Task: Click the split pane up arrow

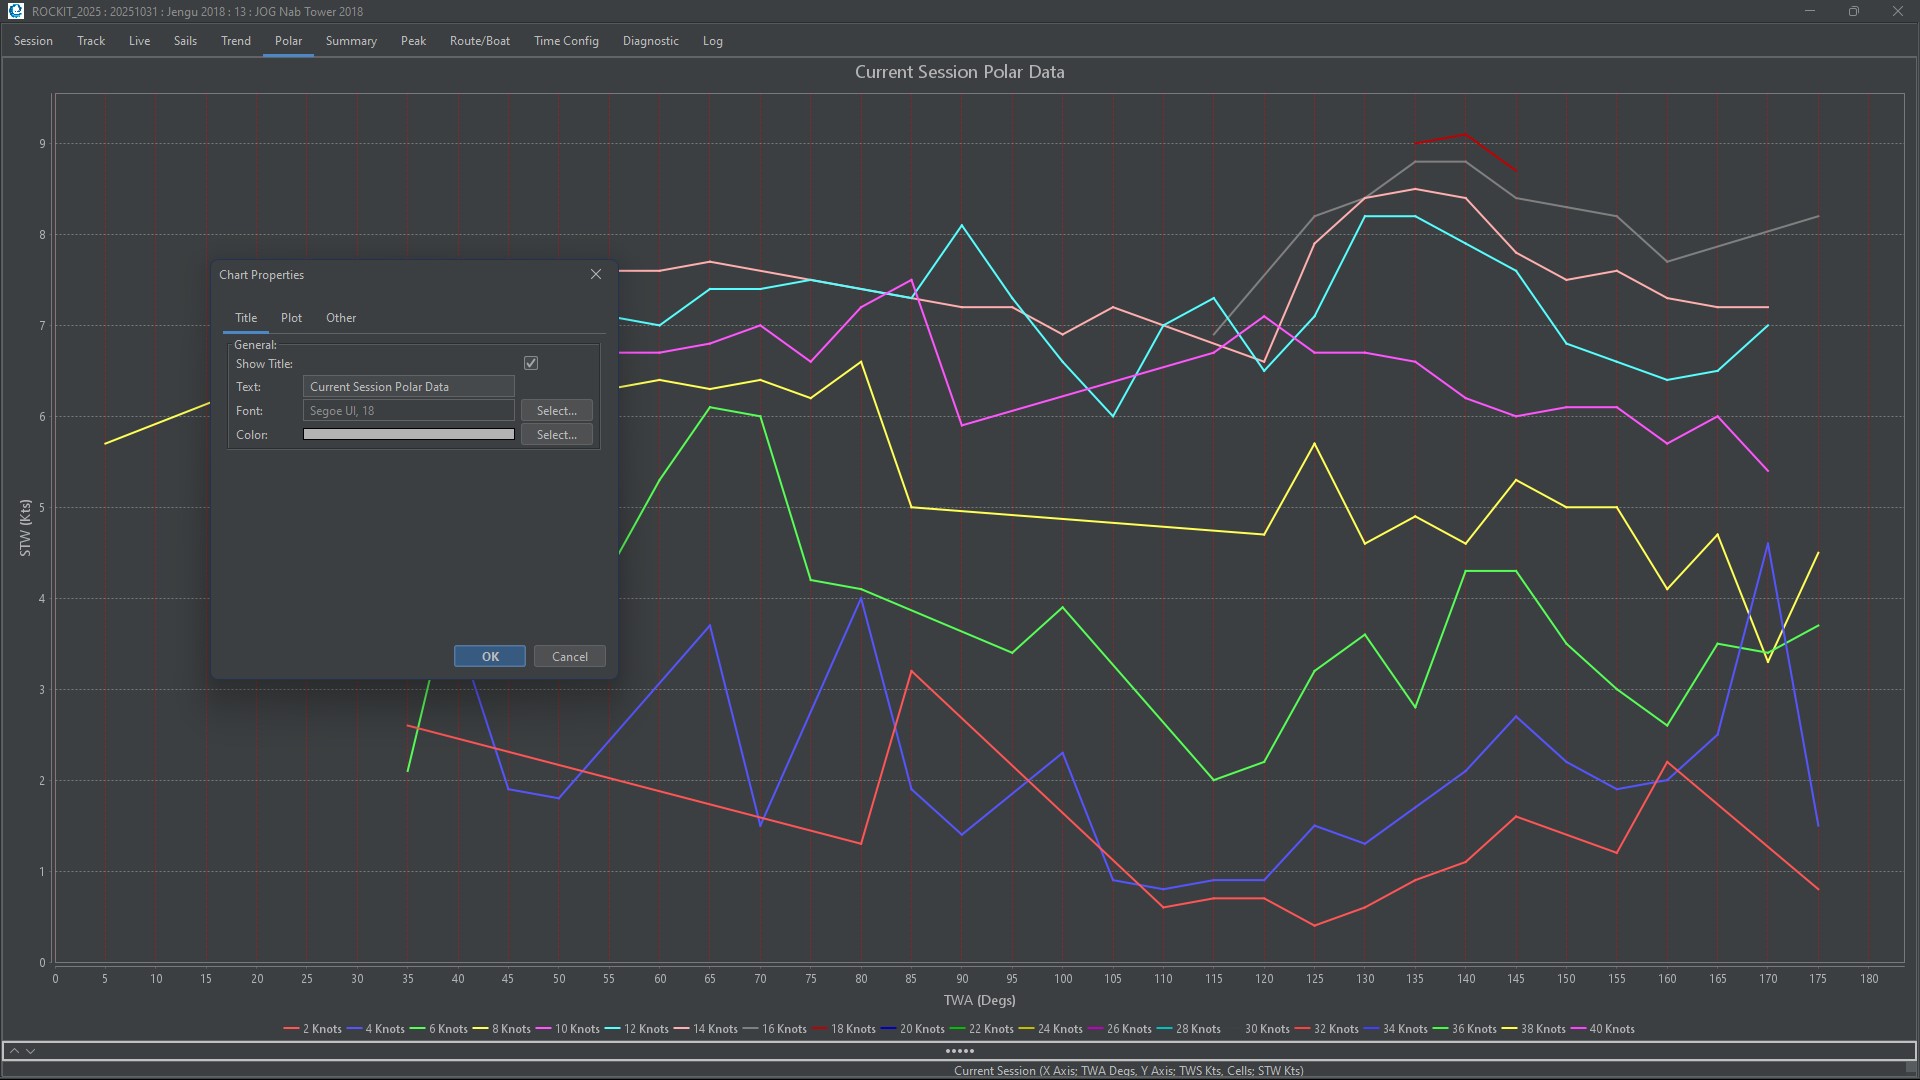Action: point(14,1051)
